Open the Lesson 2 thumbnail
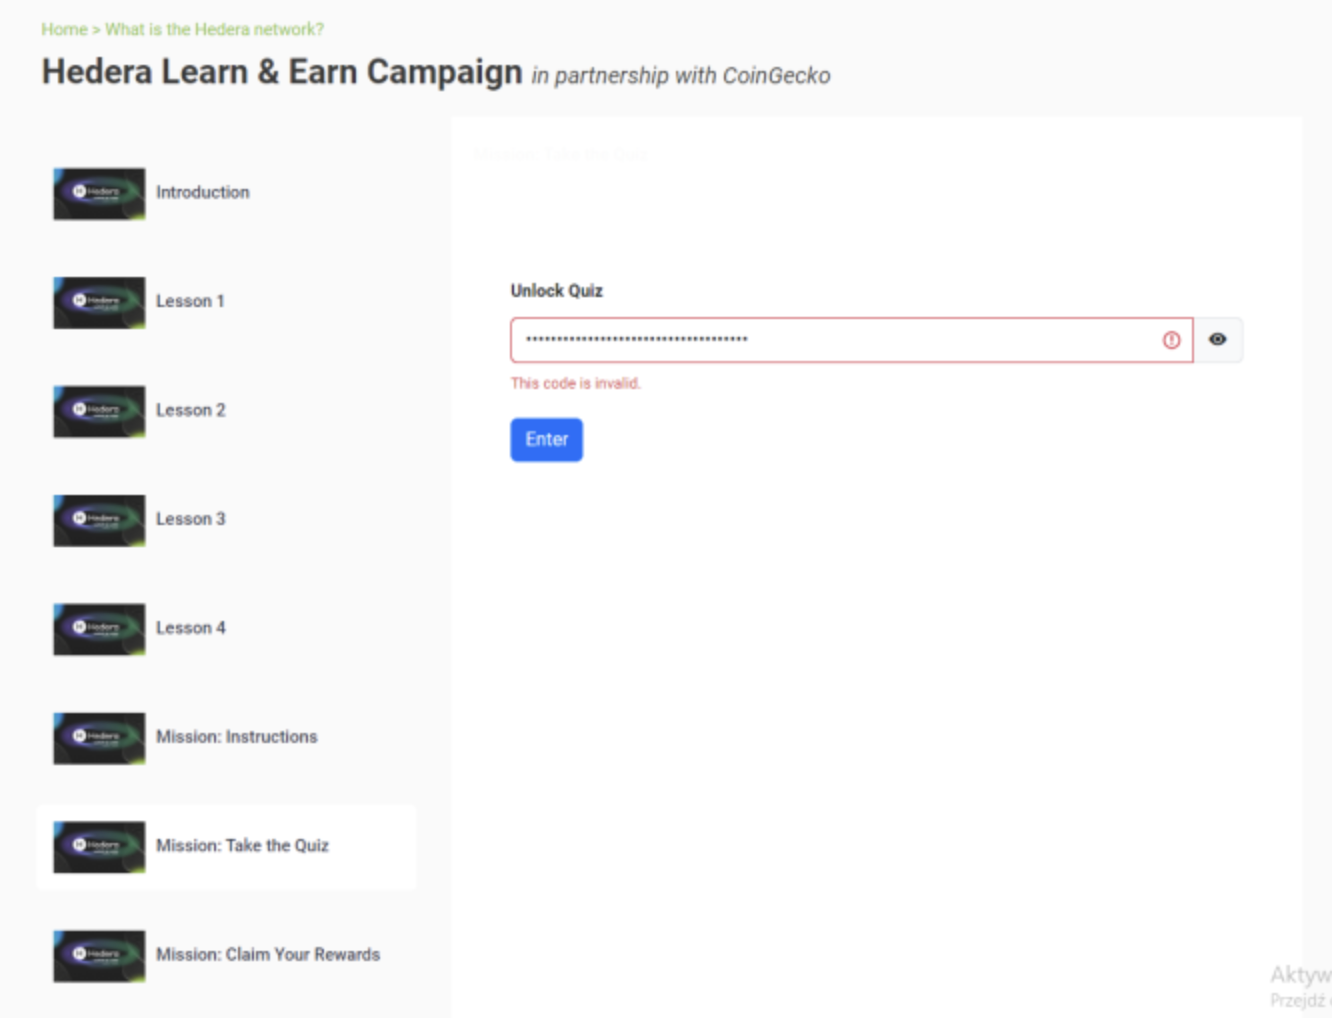This screenshot has width=1332, height=1018. click(x=99, y=411)
